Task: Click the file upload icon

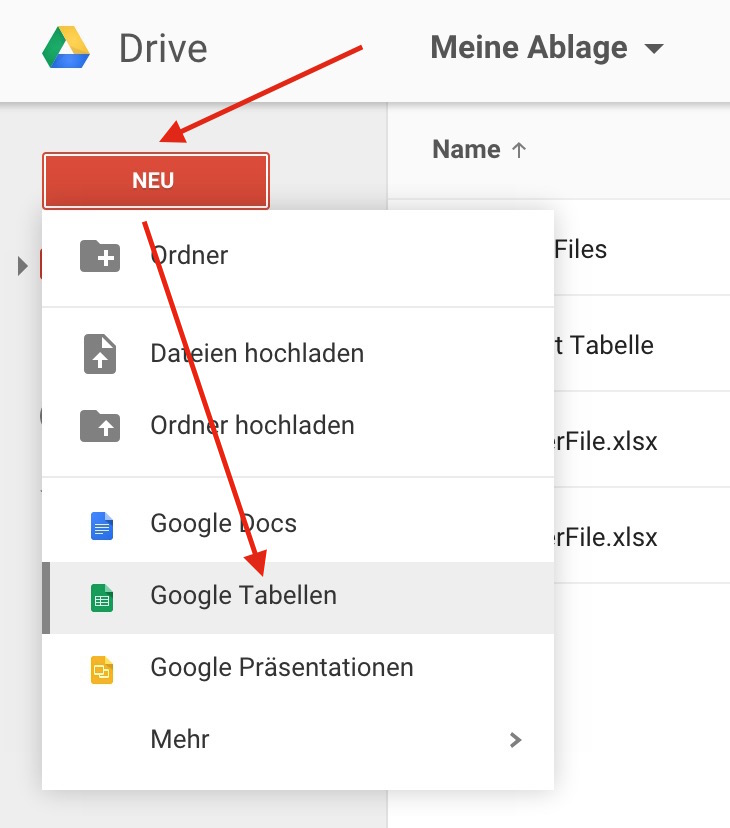Action: pyautogui.click(x=100, y=354)
